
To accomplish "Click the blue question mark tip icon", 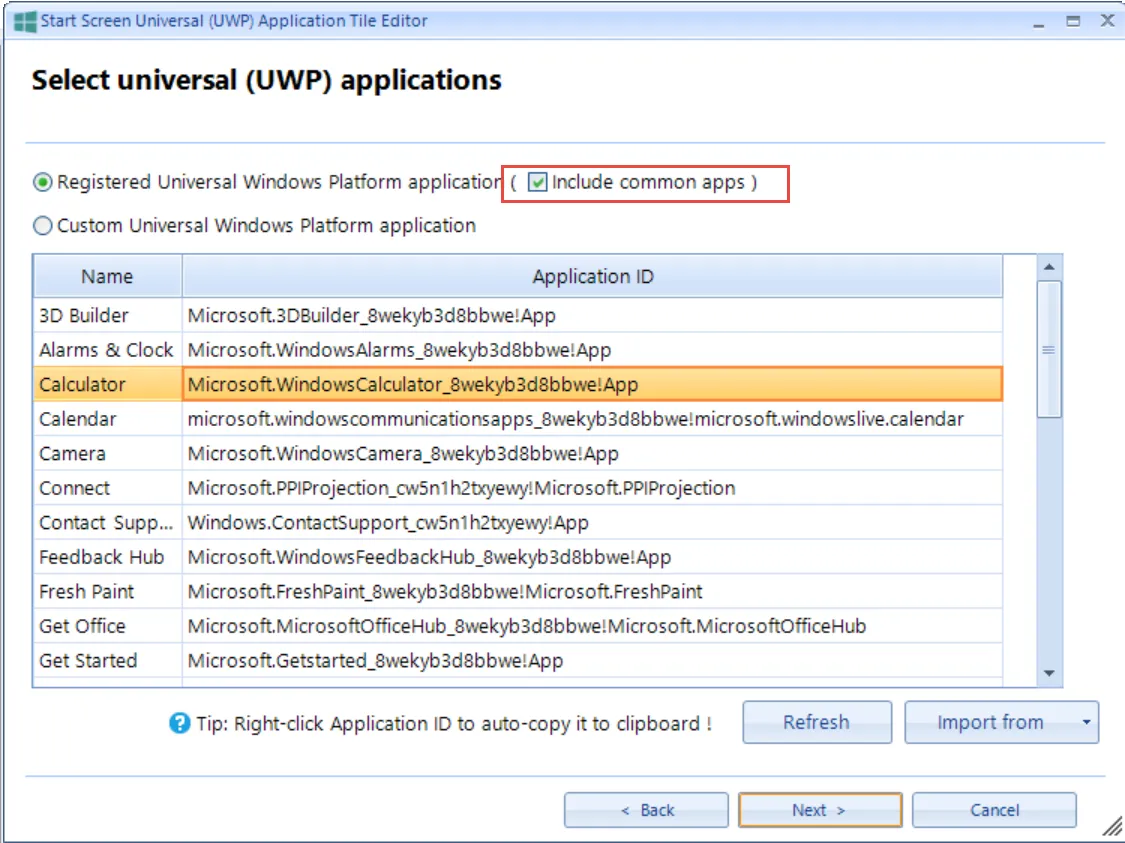I will [179, 723].
